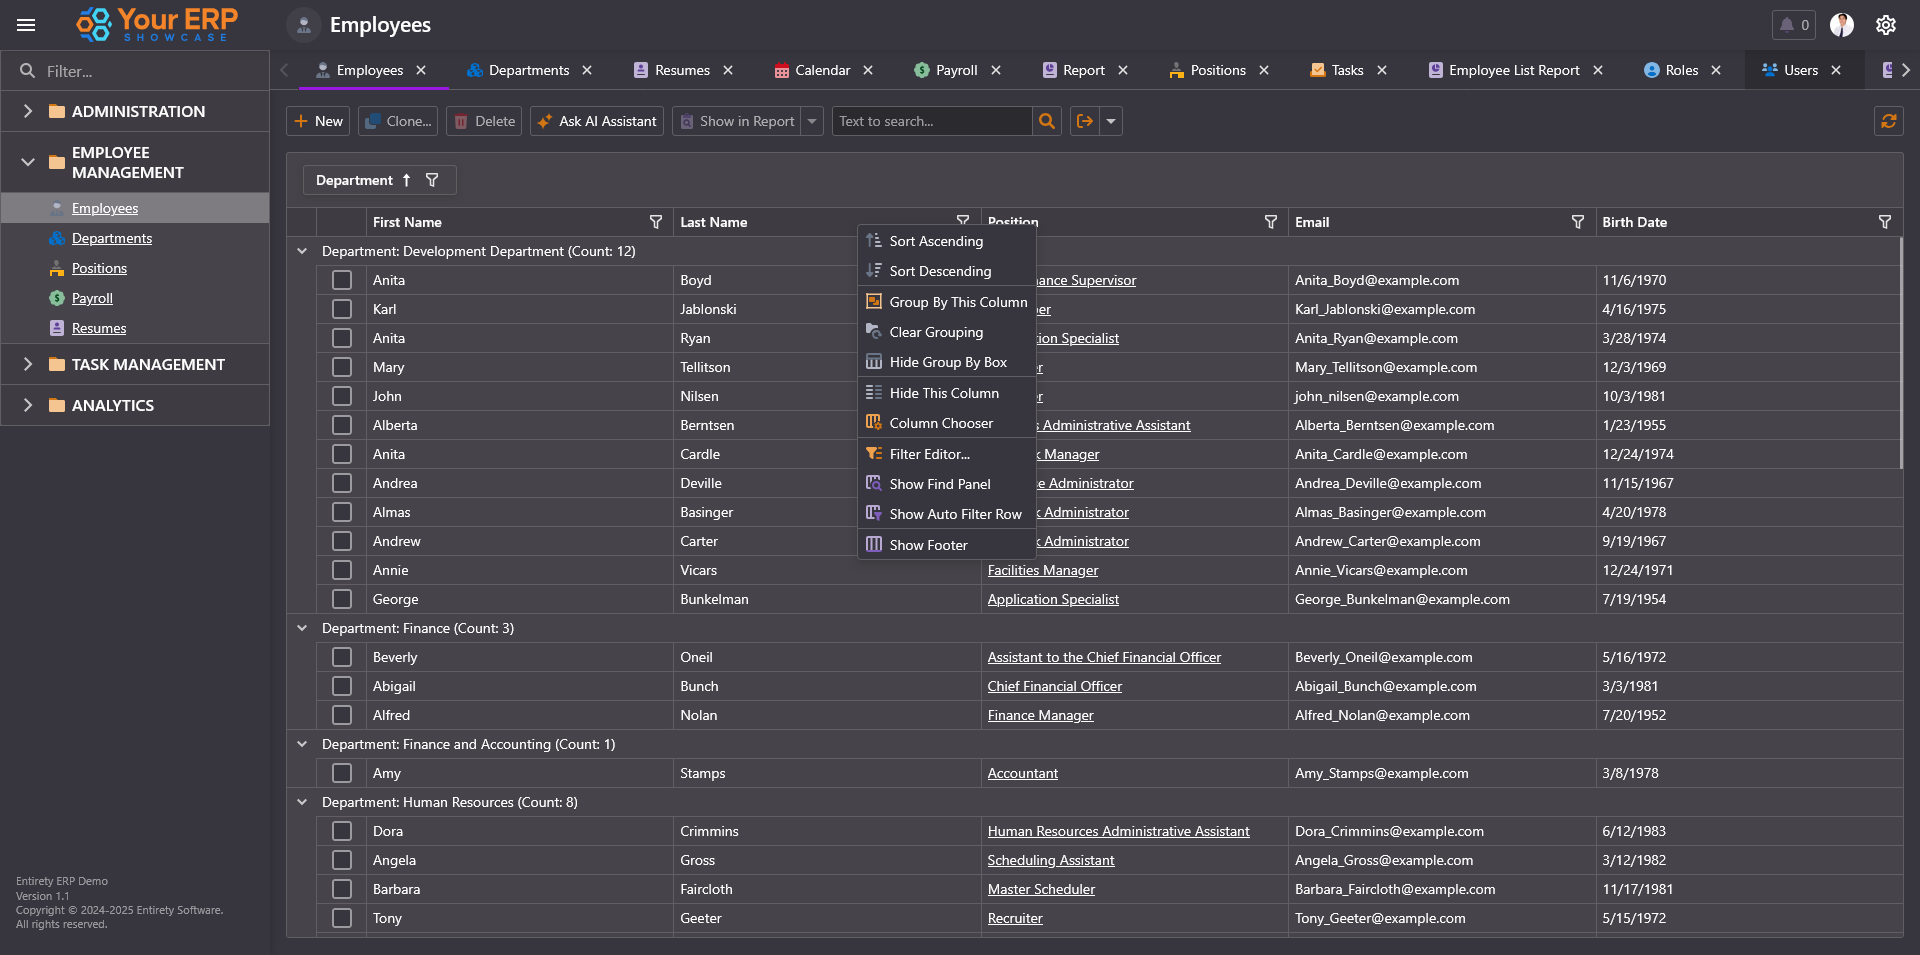Expand the ADMINISTRATION folder
1920x955 pixels.
click(x=28, y=111)
